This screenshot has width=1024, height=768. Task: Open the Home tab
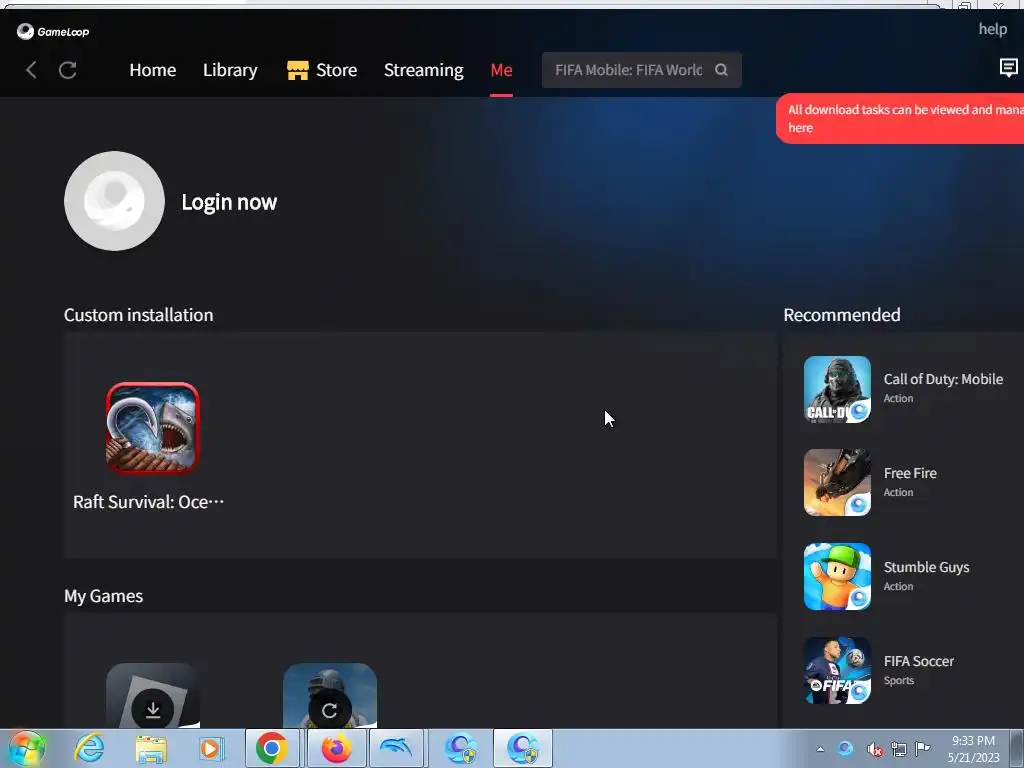point(153,70)
